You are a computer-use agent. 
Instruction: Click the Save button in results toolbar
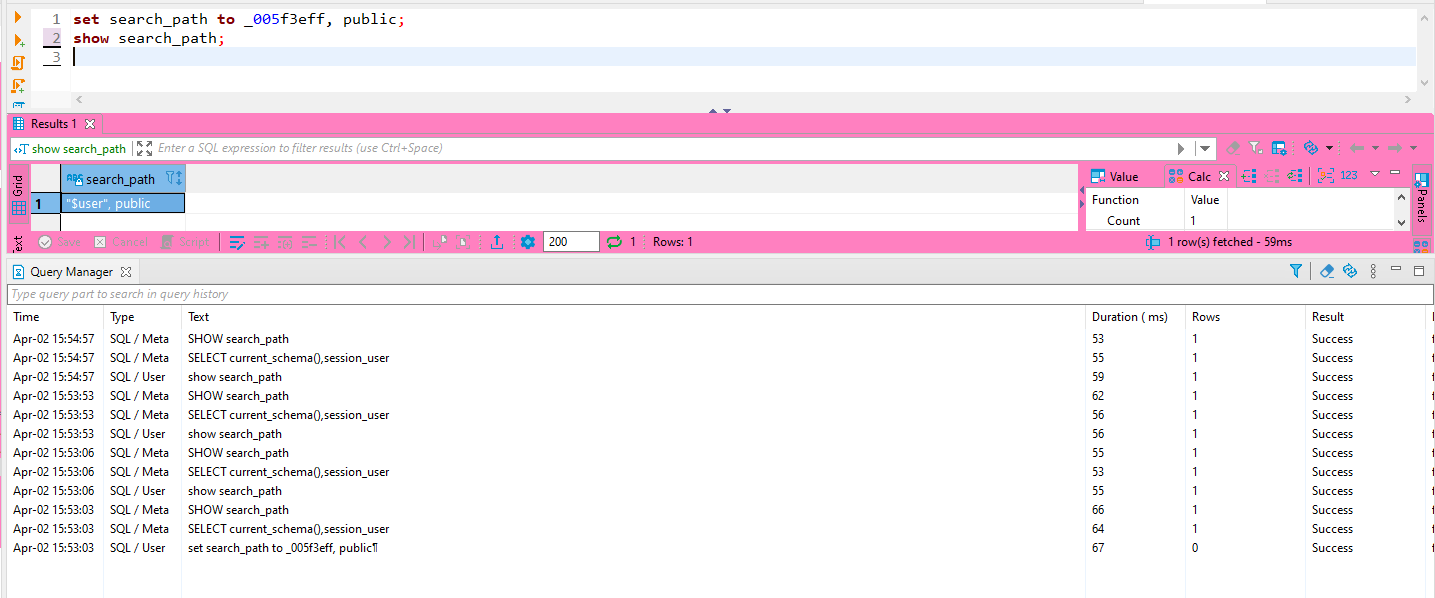pos(60,242)
